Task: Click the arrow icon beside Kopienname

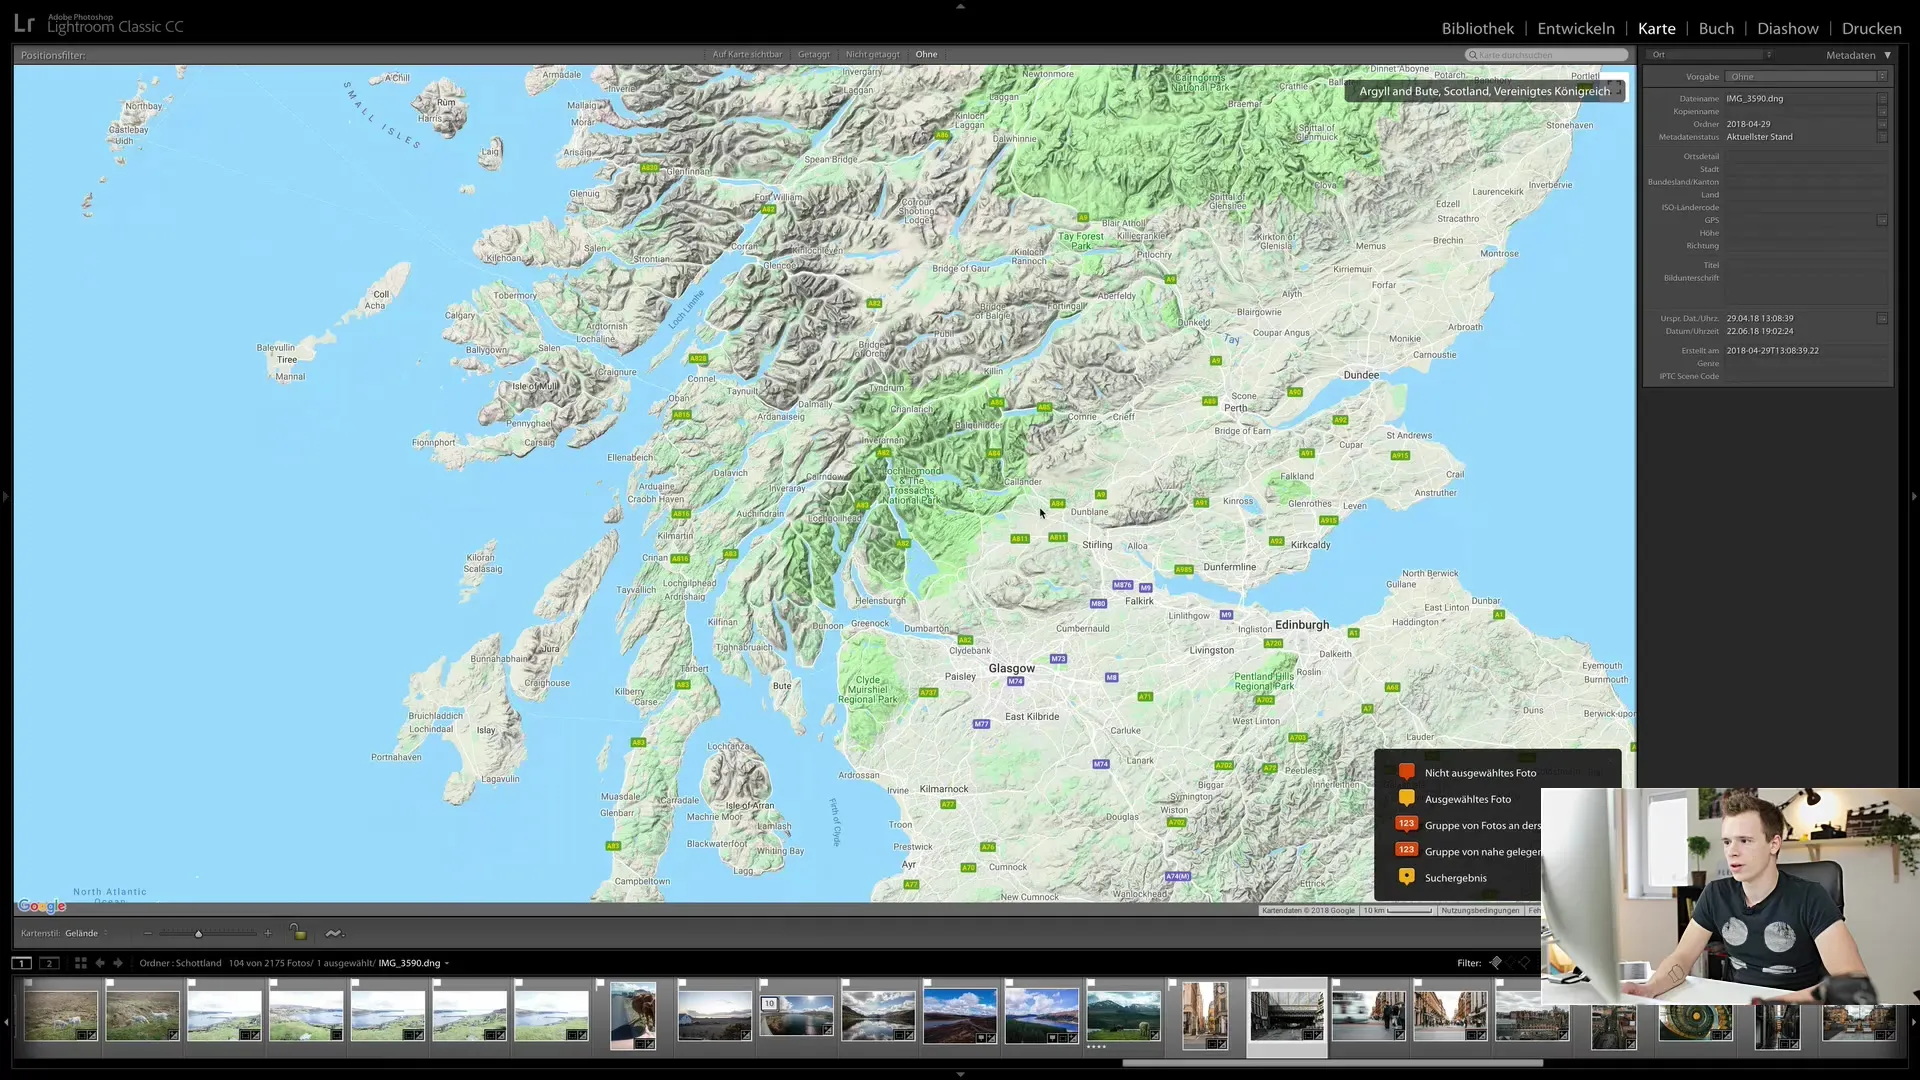Action: tap(1882, 112)
